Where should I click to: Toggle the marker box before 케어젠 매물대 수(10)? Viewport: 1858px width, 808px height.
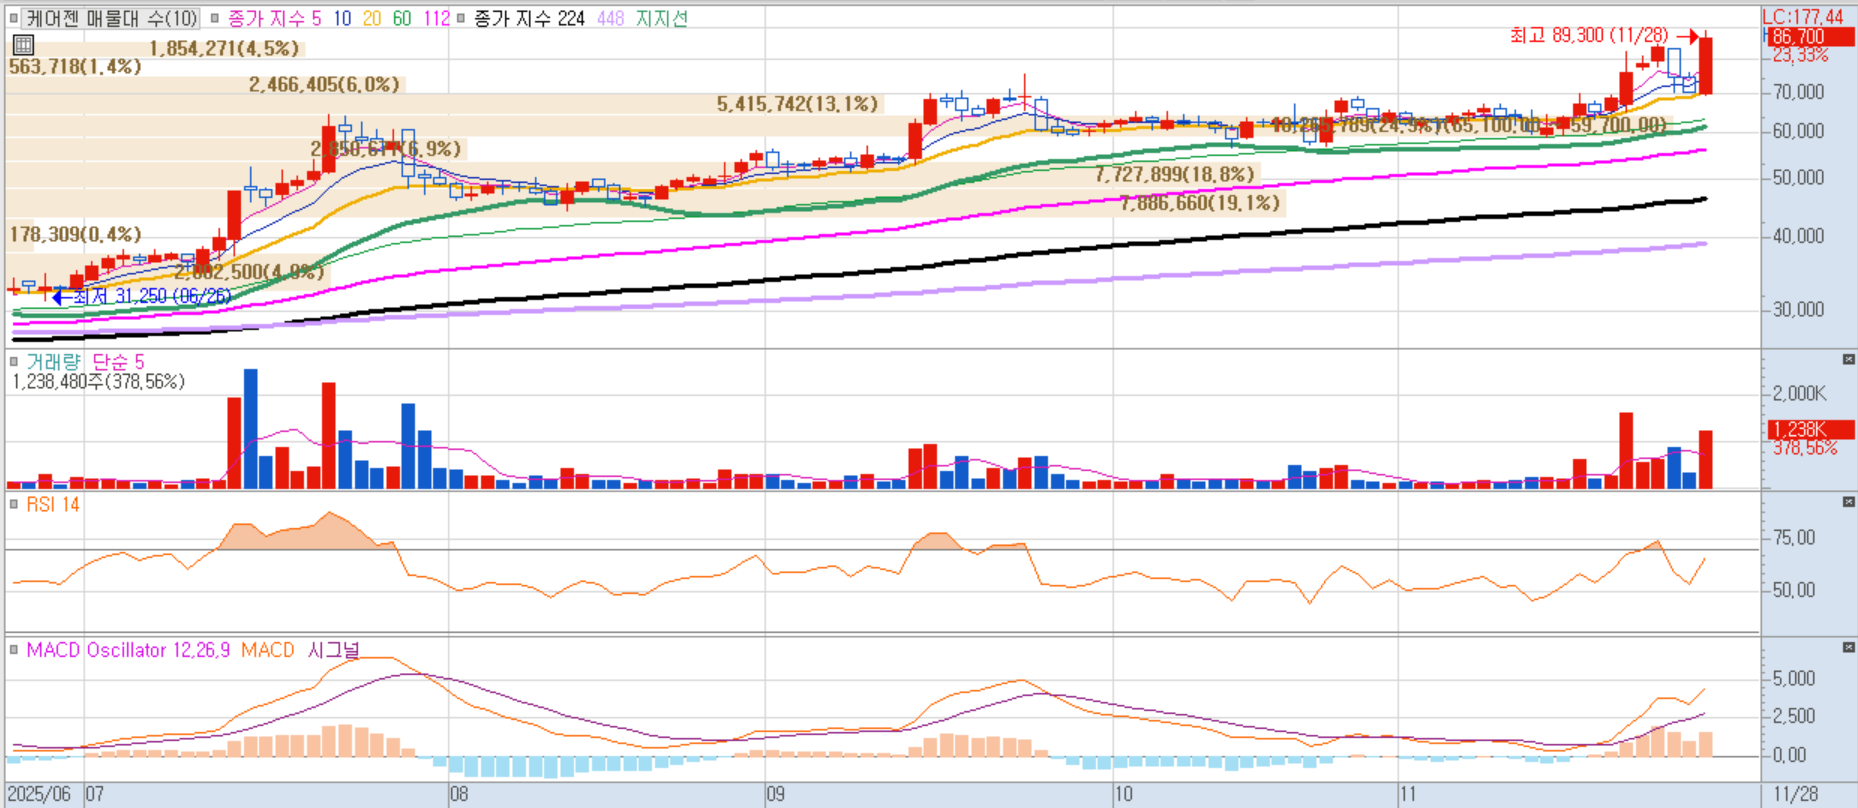tap(14, 18)
